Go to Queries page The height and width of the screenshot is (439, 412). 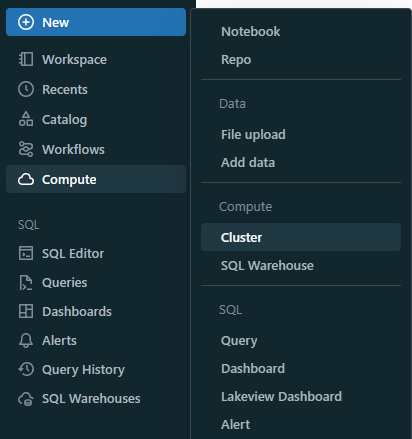[x=64, y=283]
